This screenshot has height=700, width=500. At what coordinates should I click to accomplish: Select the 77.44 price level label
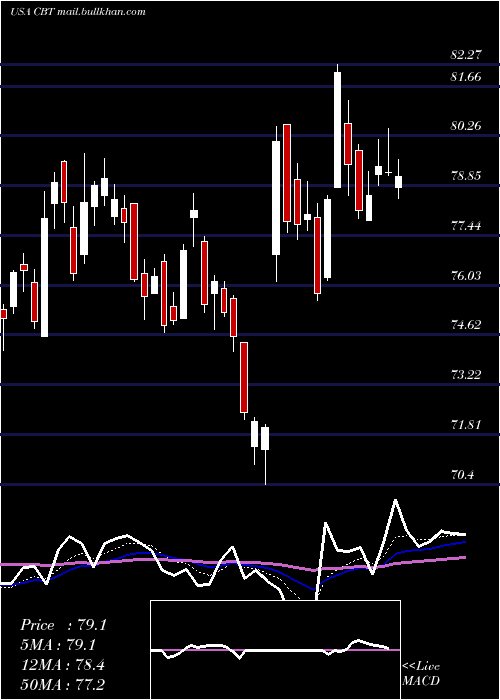(x=466, y=226)
